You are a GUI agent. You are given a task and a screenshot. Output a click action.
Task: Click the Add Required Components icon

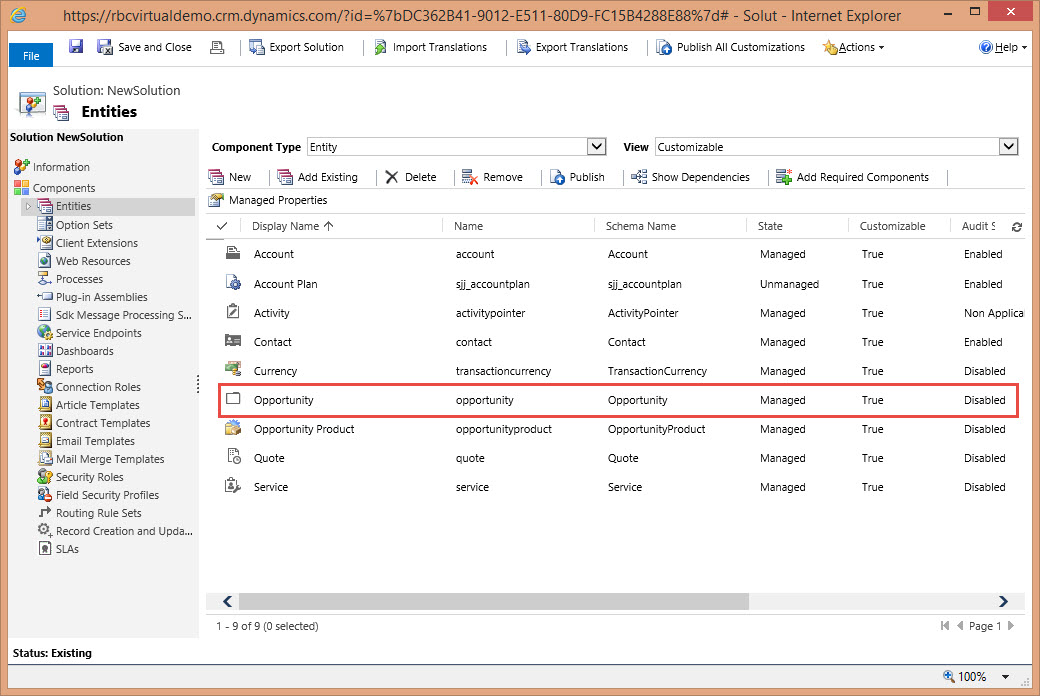pyautogui.click(x=784, y=177)
